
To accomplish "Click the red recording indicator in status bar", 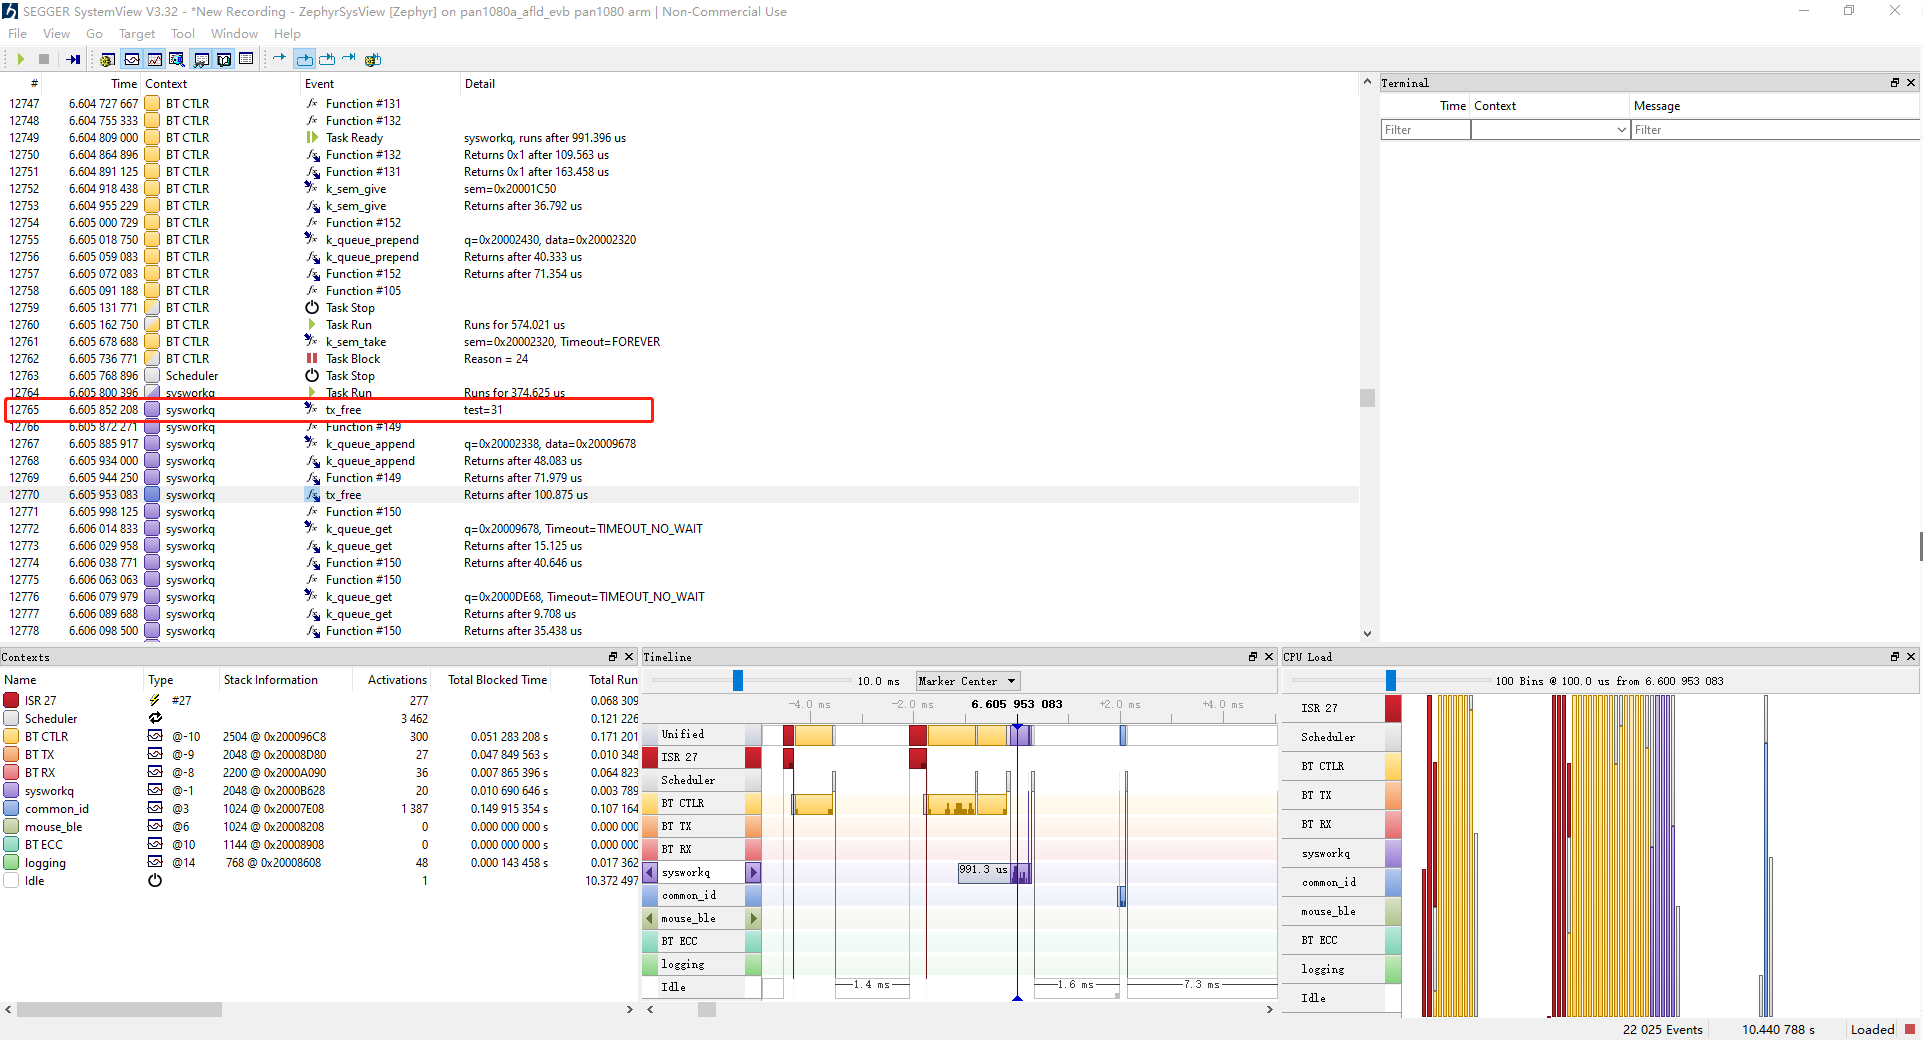I will [1910, 1029].
